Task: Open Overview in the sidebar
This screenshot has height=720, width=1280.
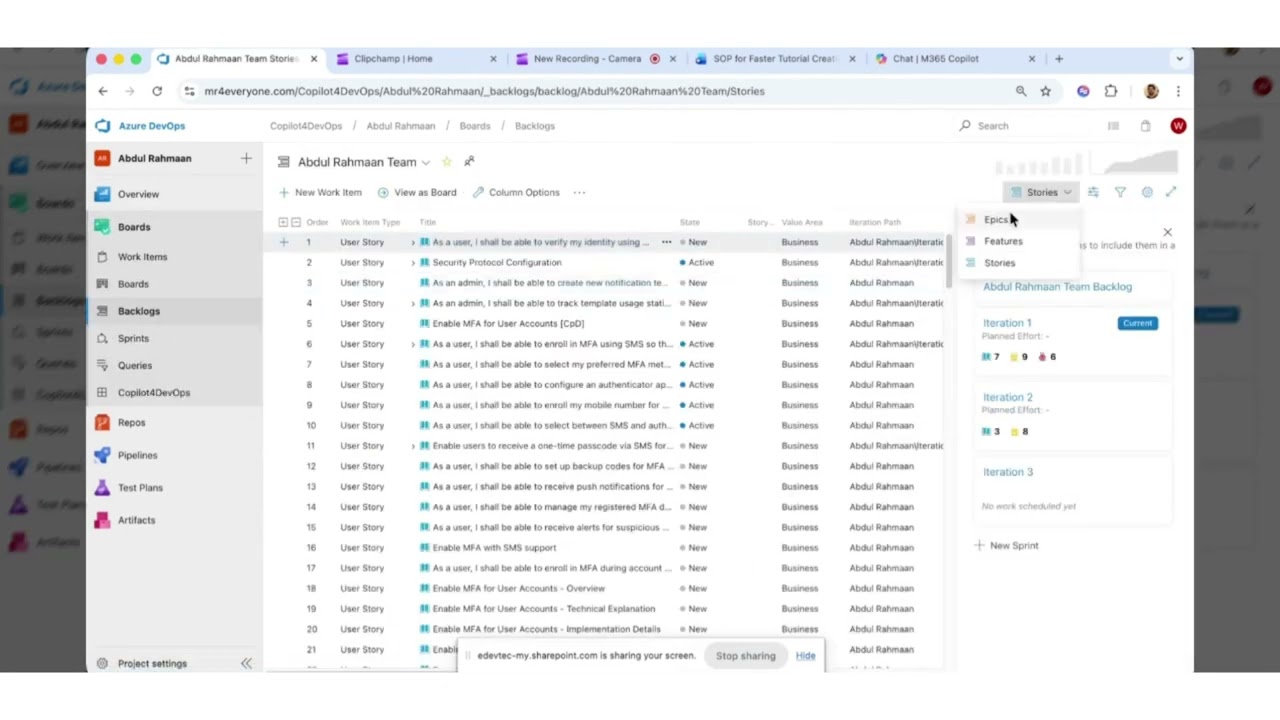Action: pyautogui.click(x=138, y=194)
